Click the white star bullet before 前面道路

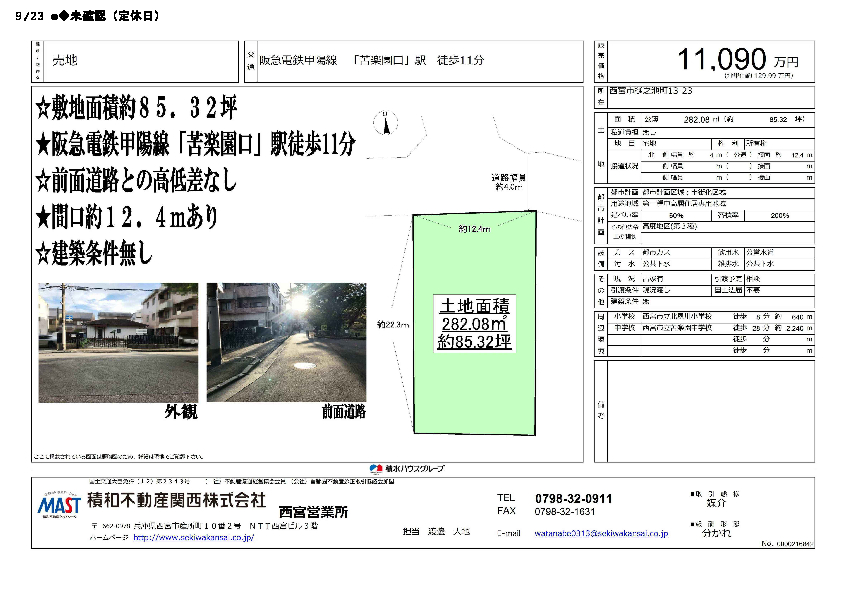43,181
